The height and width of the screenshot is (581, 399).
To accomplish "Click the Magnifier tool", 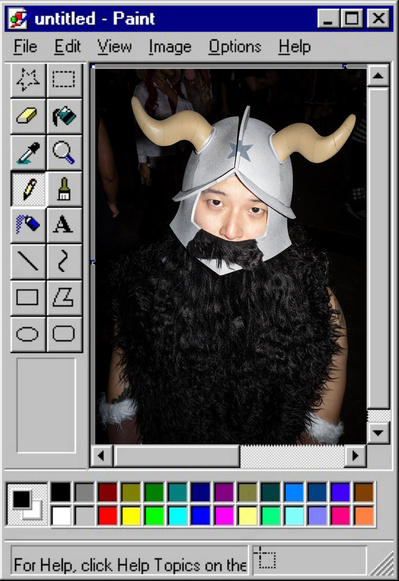I will point(64,152).
